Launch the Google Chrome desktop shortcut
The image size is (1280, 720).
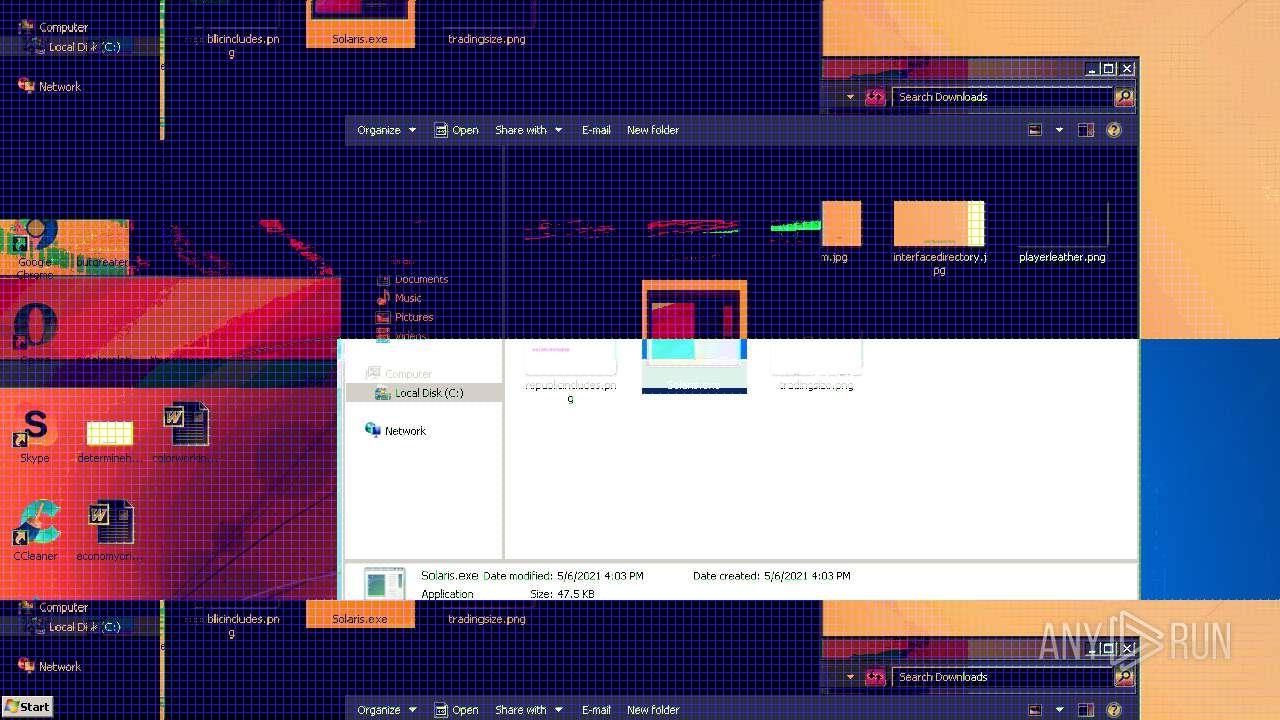coord(35,250)
